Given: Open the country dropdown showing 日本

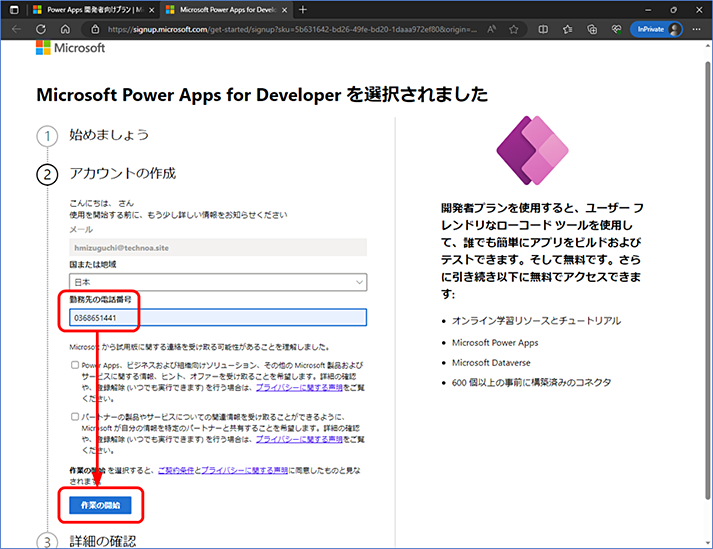Looking at the screenshot, I should point(218,282).
